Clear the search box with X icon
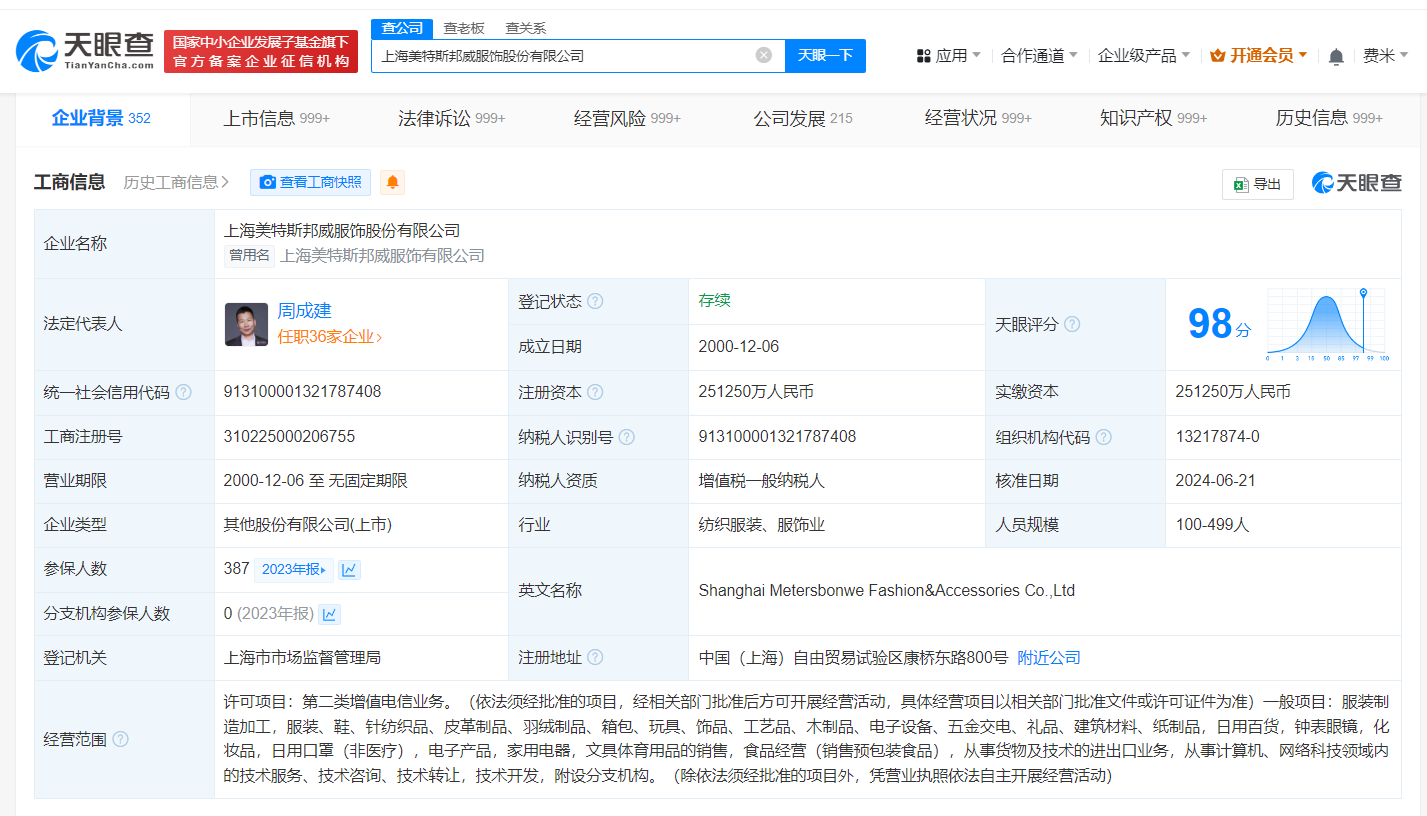 click(x=764, y=56)
